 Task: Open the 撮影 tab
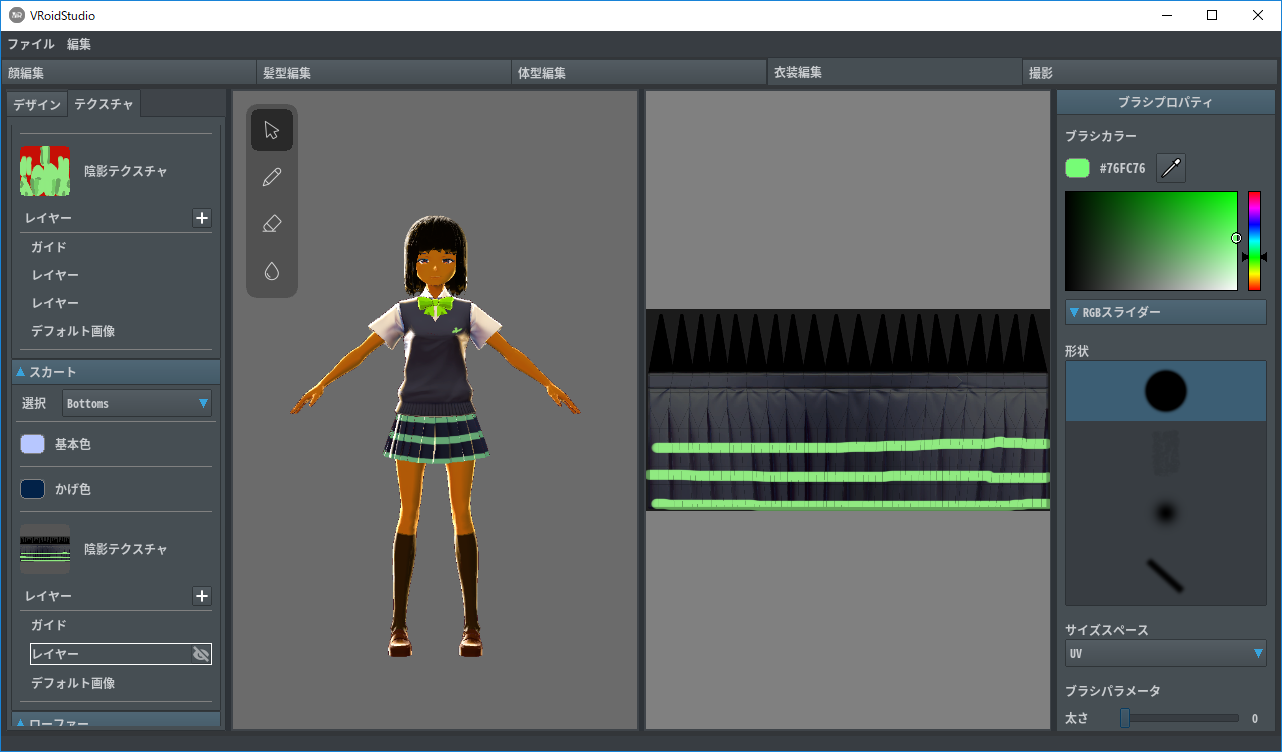coord(1152,73)
